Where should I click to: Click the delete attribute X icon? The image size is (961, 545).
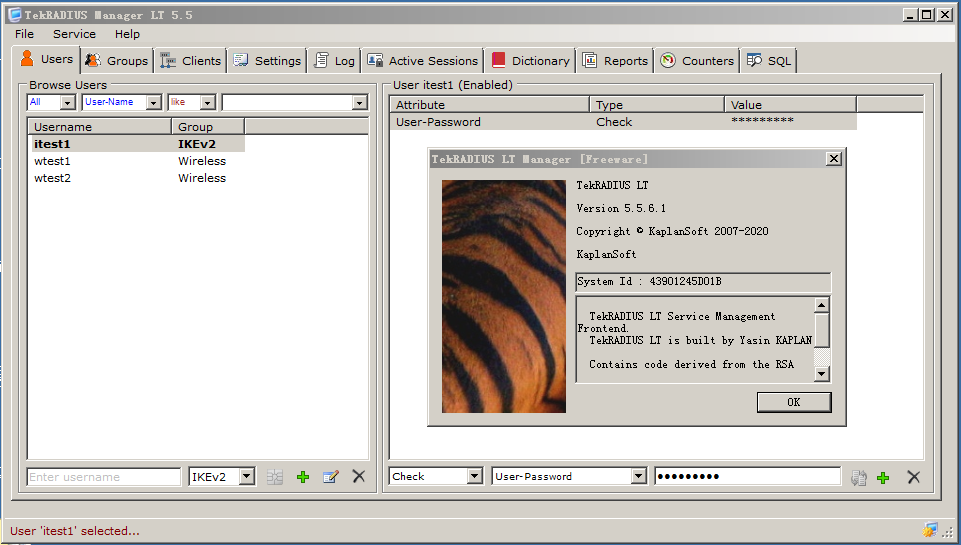pos(914,477)
